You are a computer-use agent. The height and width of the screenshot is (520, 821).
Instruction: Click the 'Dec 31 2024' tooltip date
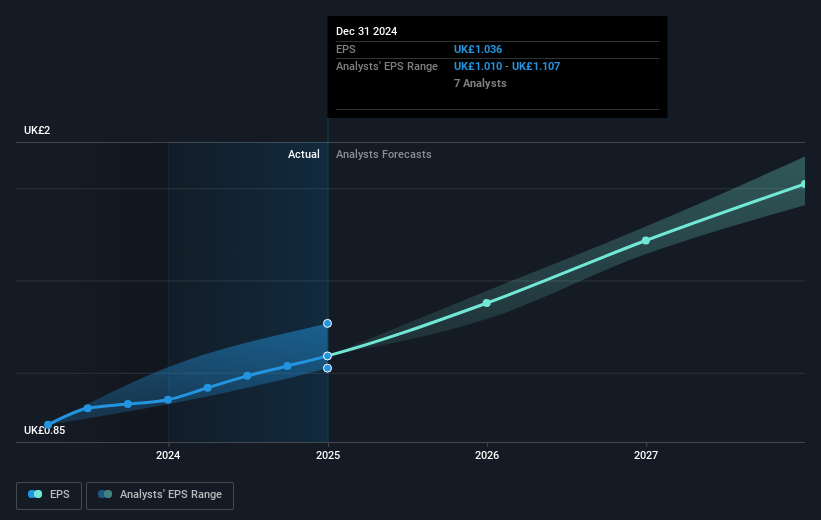pos(367,31)
